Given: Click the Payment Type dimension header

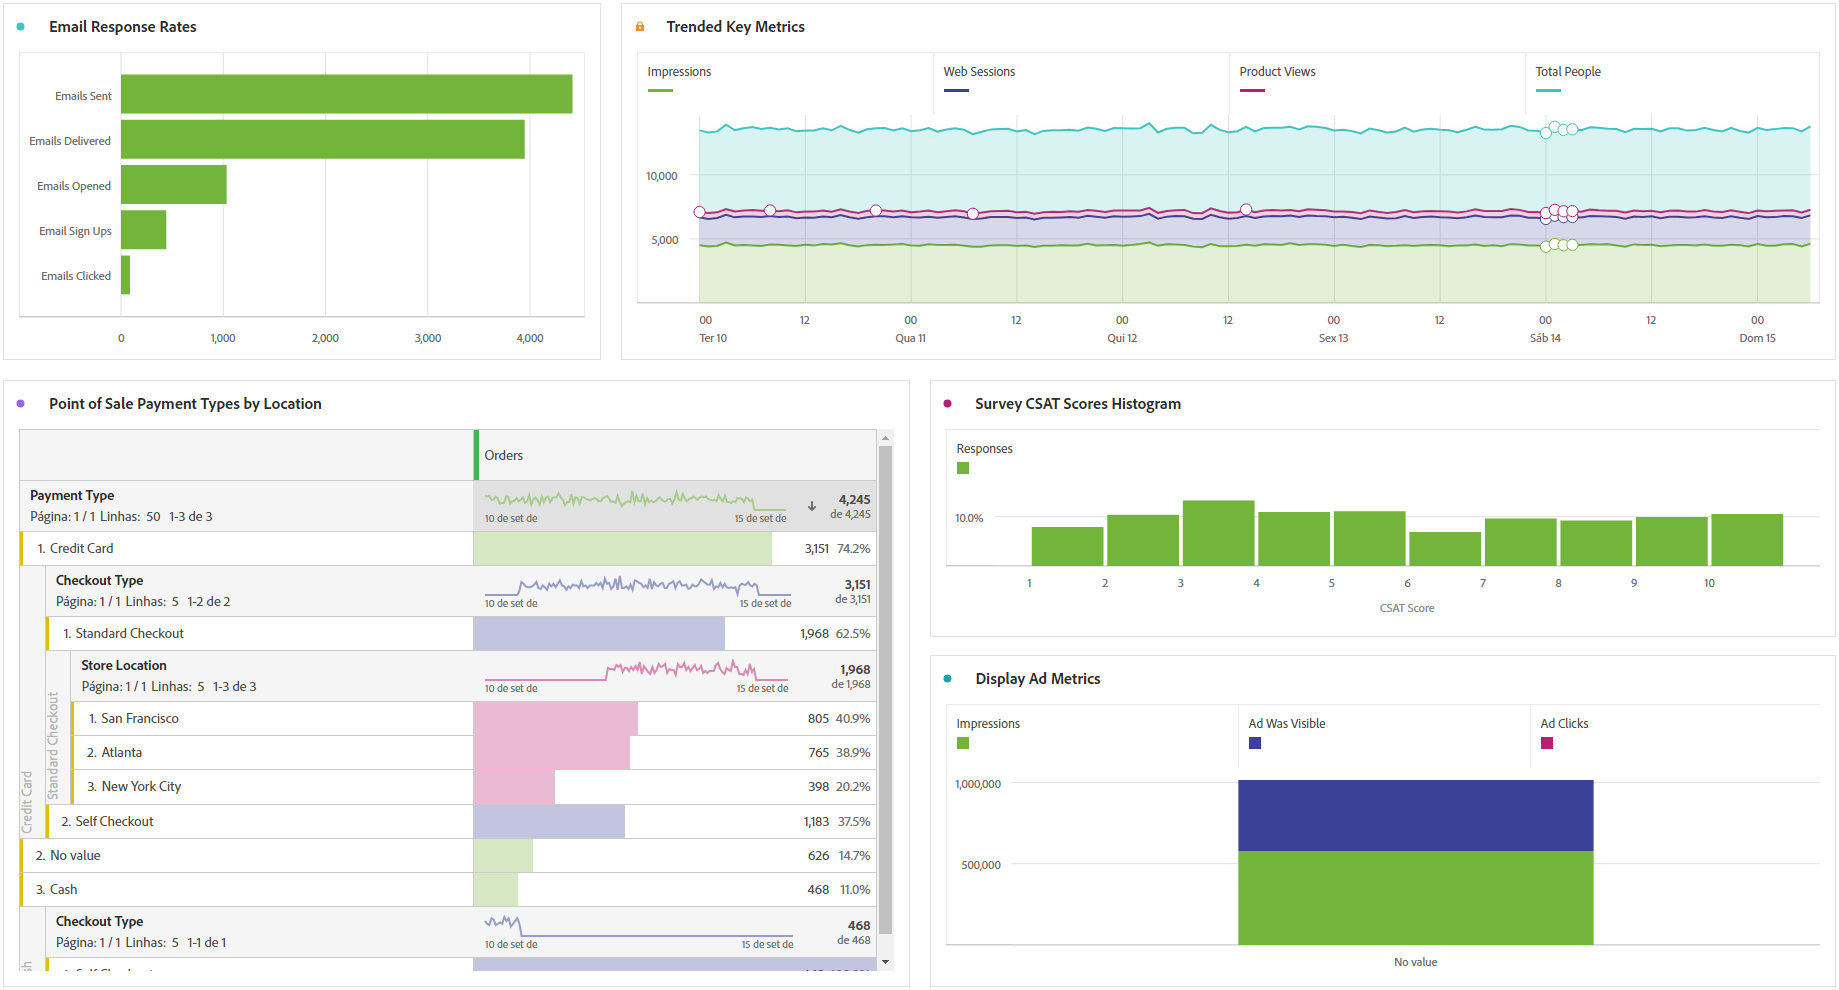Looking at the screenshot, I should [72, 495].
